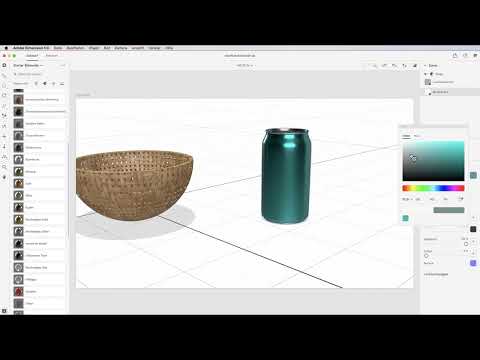Click the teal saved swatch below color values
The height and width of the screenshot is (360, 480).
405,218
